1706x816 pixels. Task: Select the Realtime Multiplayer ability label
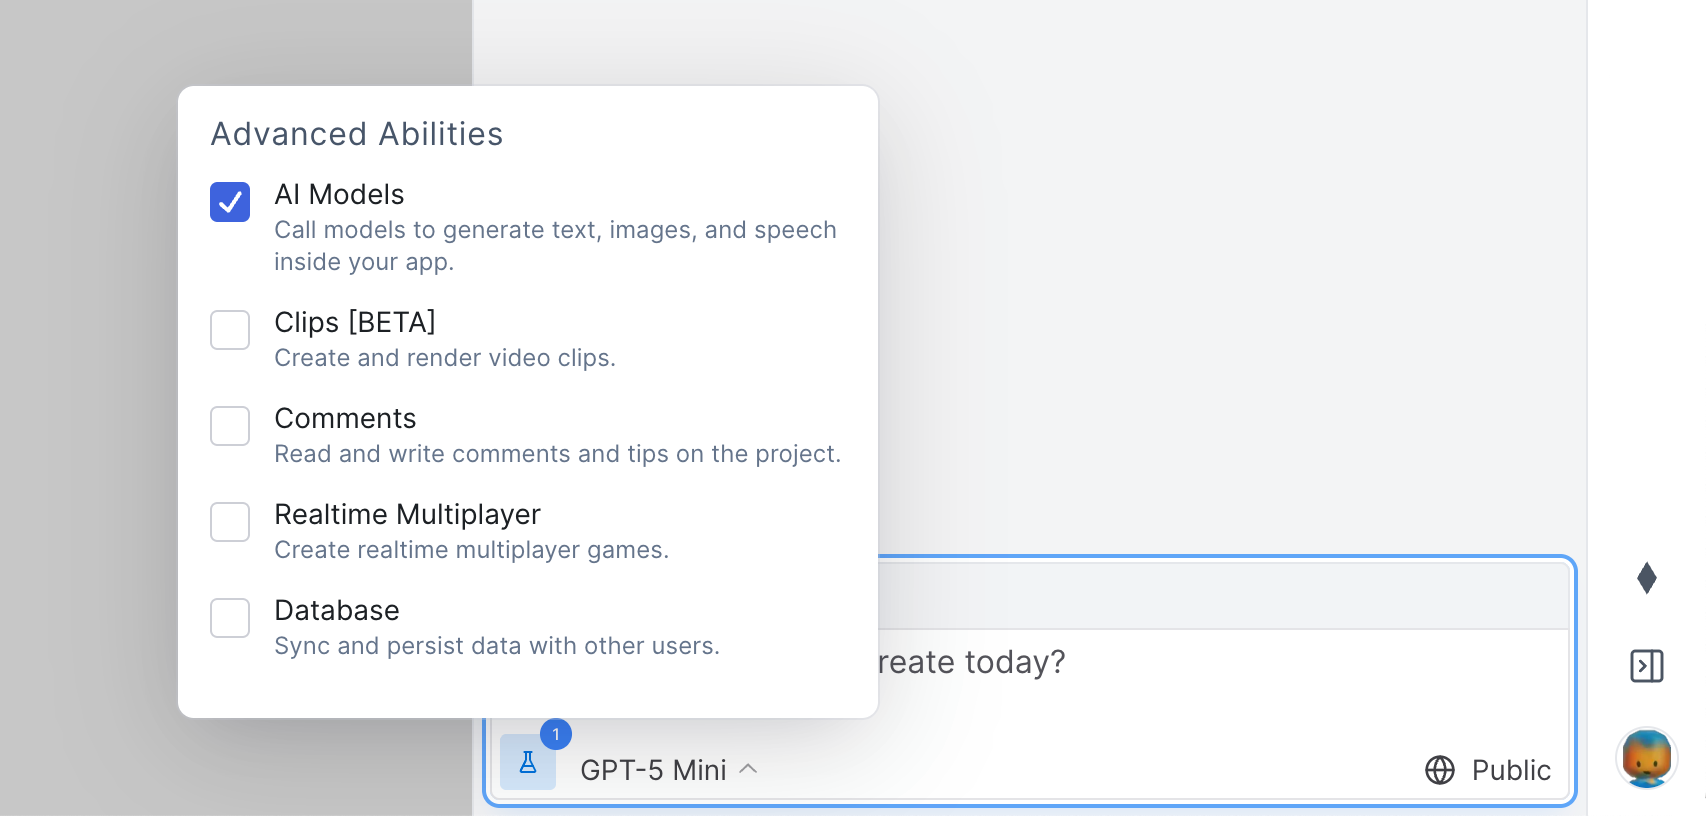point(407,514)
